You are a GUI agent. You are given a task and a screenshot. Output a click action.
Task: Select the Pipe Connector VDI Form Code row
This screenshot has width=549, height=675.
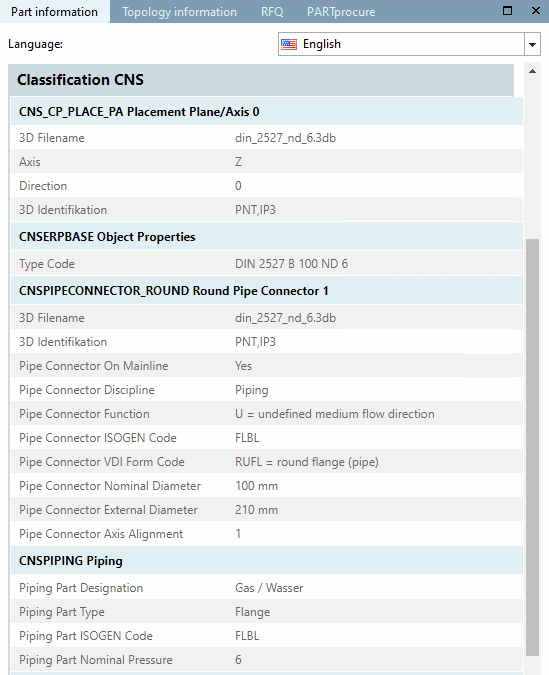267,462
